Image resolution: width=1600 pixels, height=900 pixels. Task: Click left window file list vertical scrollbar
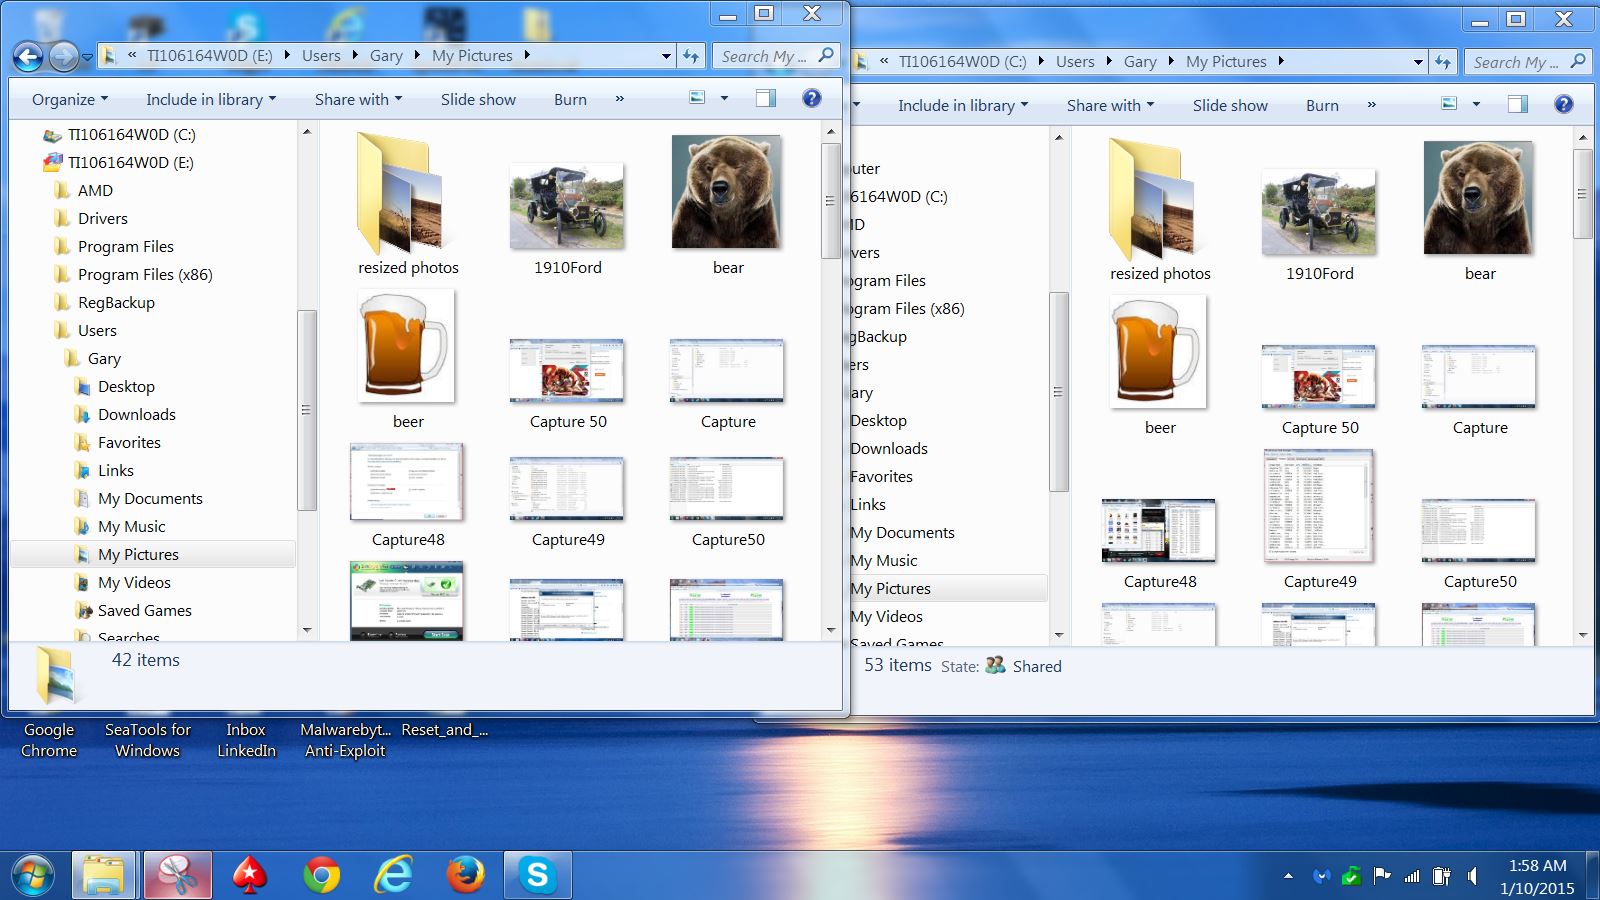click(x=830, y=200)
